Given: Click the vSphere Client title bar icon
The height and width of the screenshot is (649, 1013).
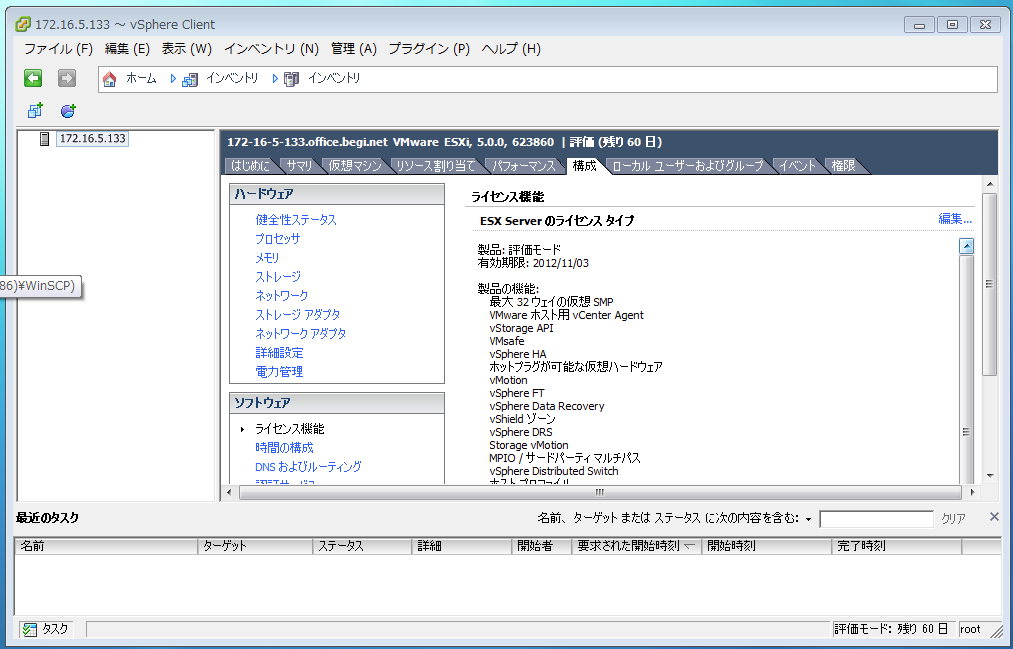Looking at the screenshot, I should coord(23,25).
